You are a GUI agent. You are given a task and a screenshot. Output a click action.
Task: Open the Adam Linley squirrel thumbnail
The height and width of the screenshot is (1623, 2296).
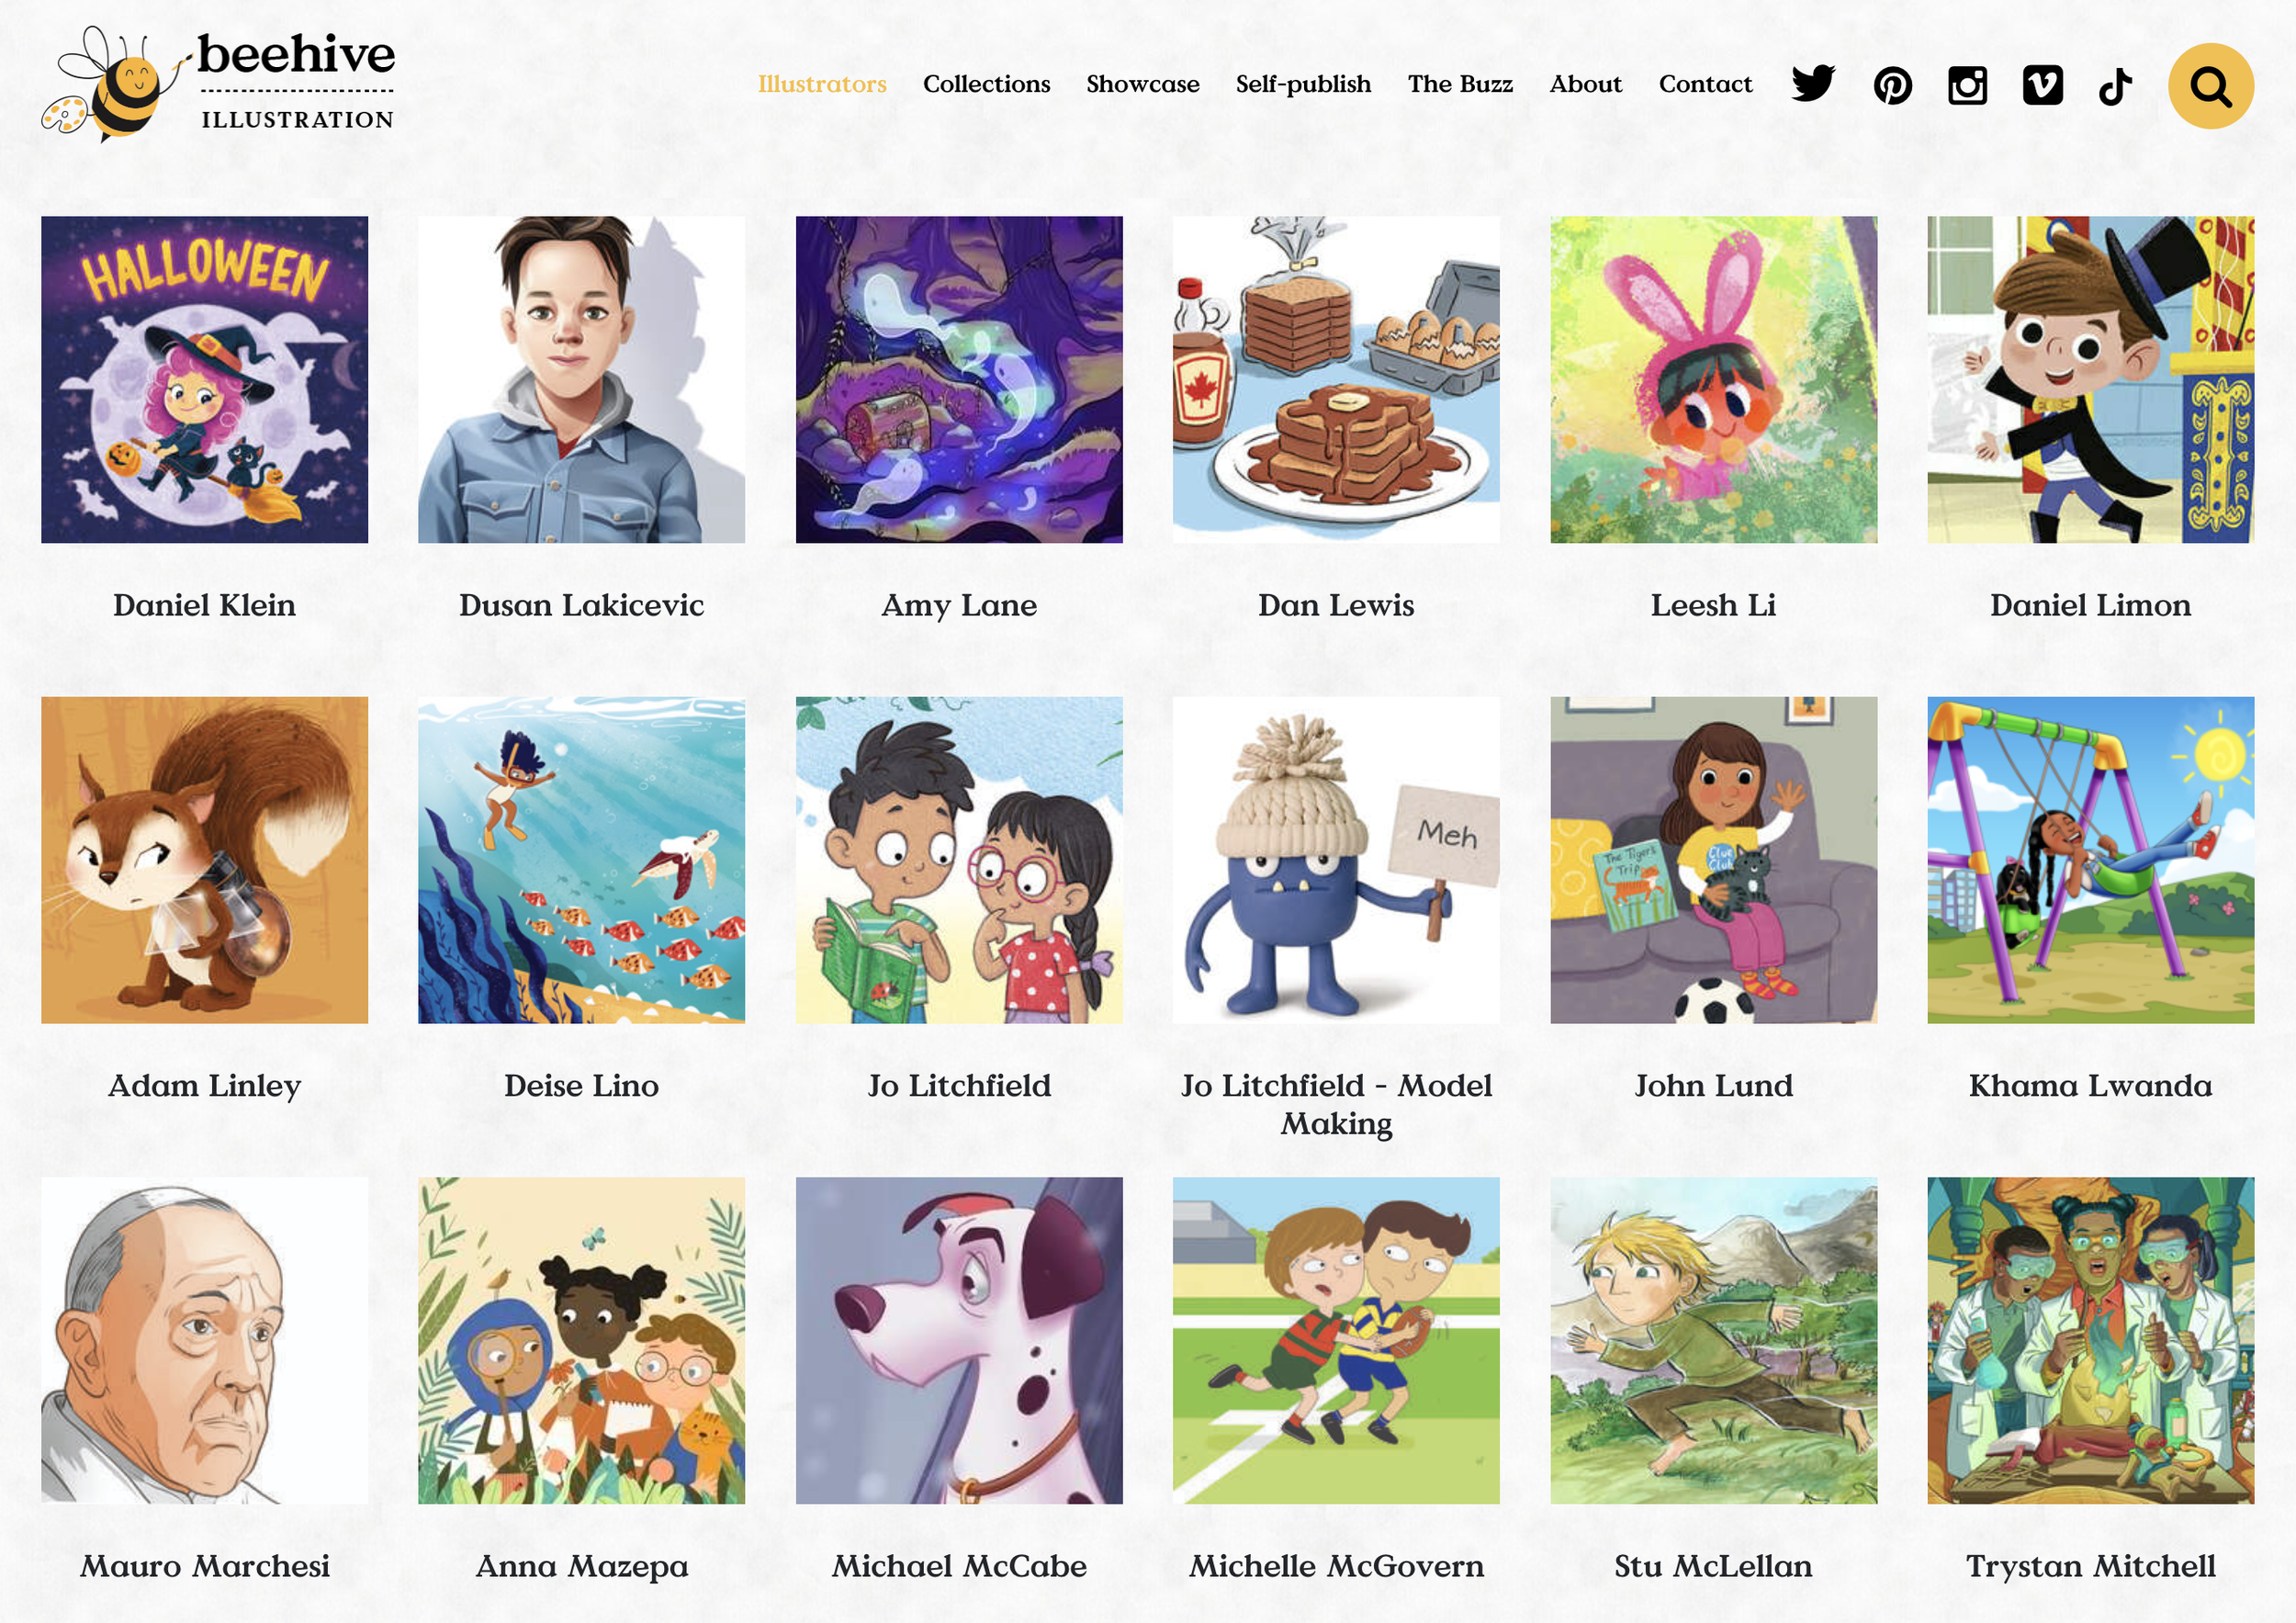[204, 860]
